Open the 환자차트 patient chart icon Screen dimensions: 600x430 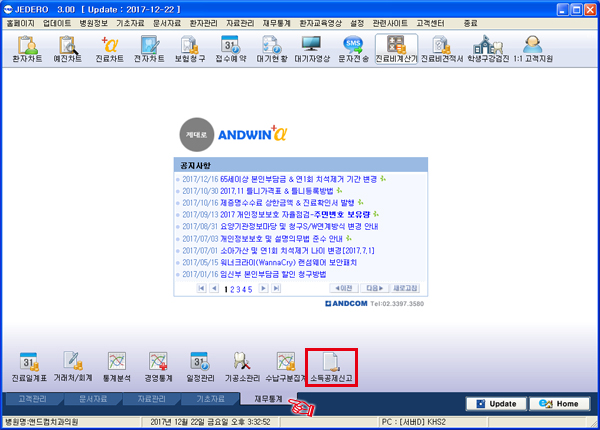[27, 49]
